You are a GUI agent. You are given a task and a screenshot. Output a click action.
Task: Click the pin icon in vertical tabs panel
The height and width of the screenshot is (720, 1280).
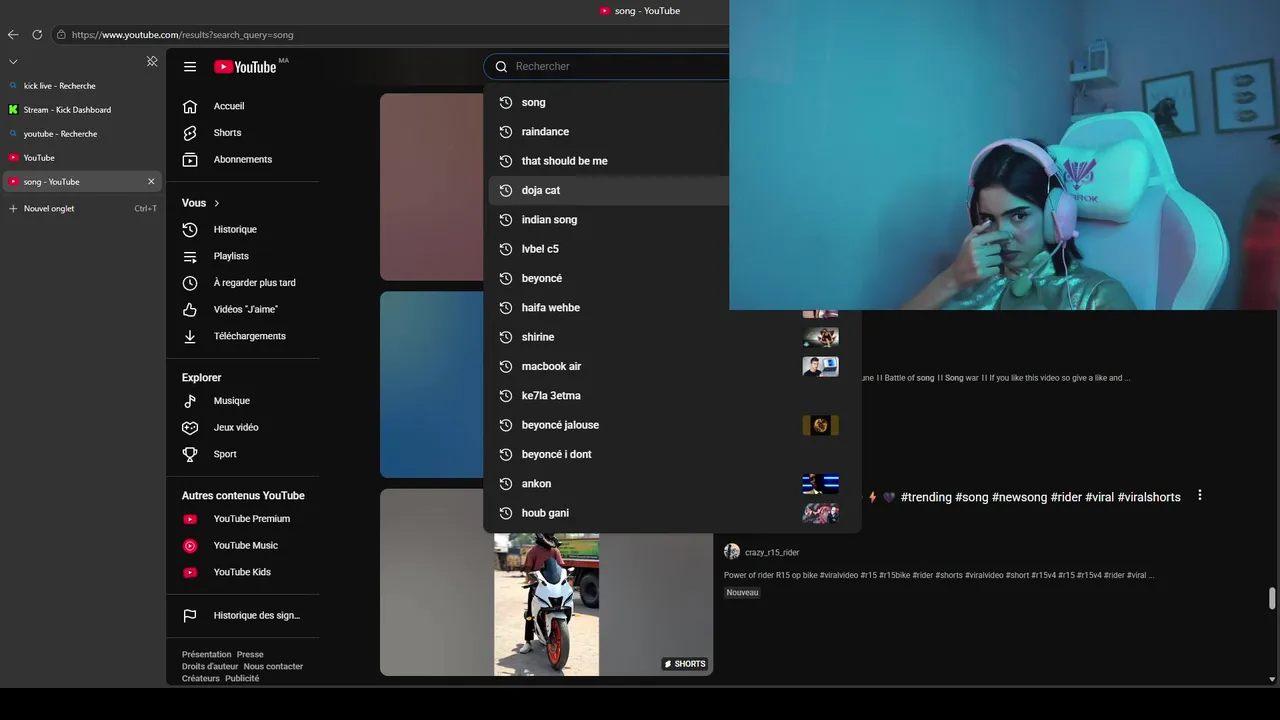click(x=152, y=61)
